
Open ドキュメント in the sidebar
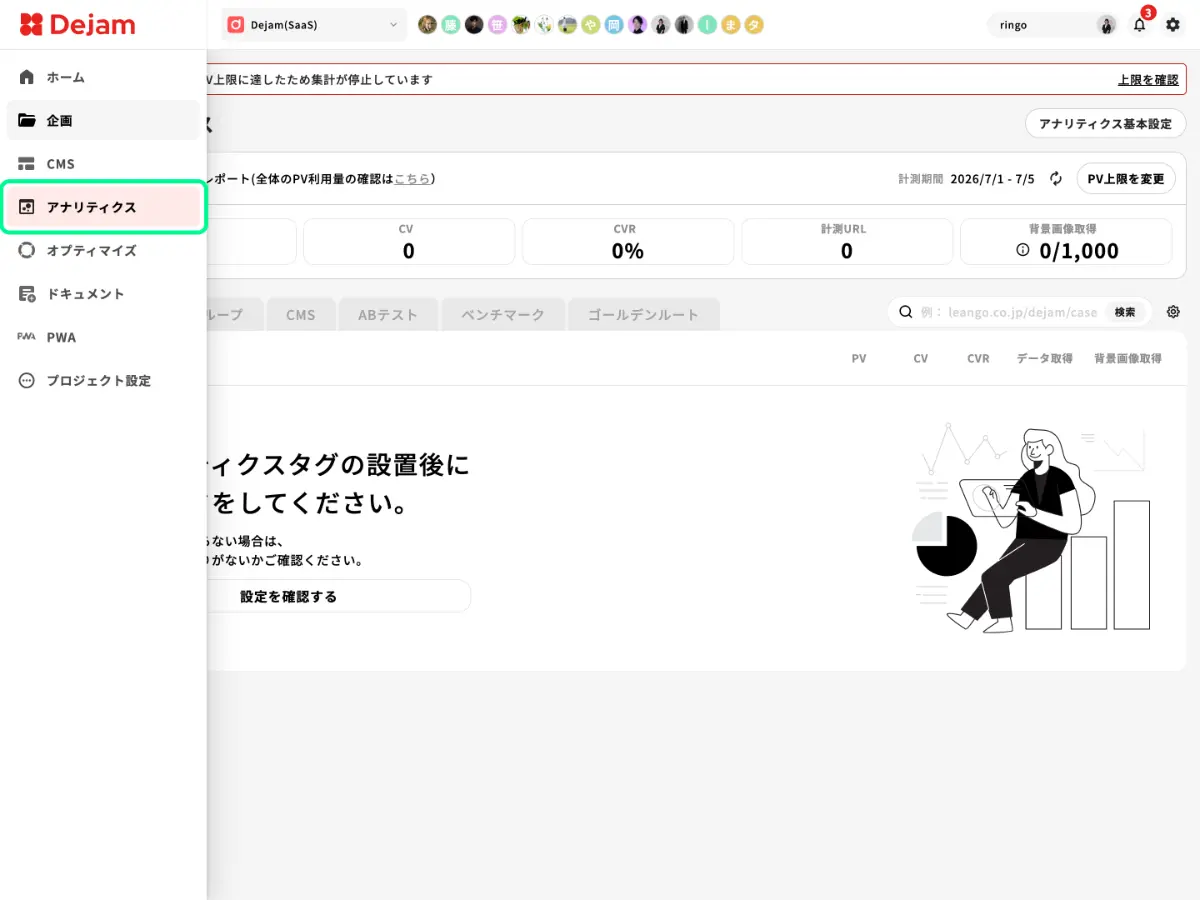(103, 294)
